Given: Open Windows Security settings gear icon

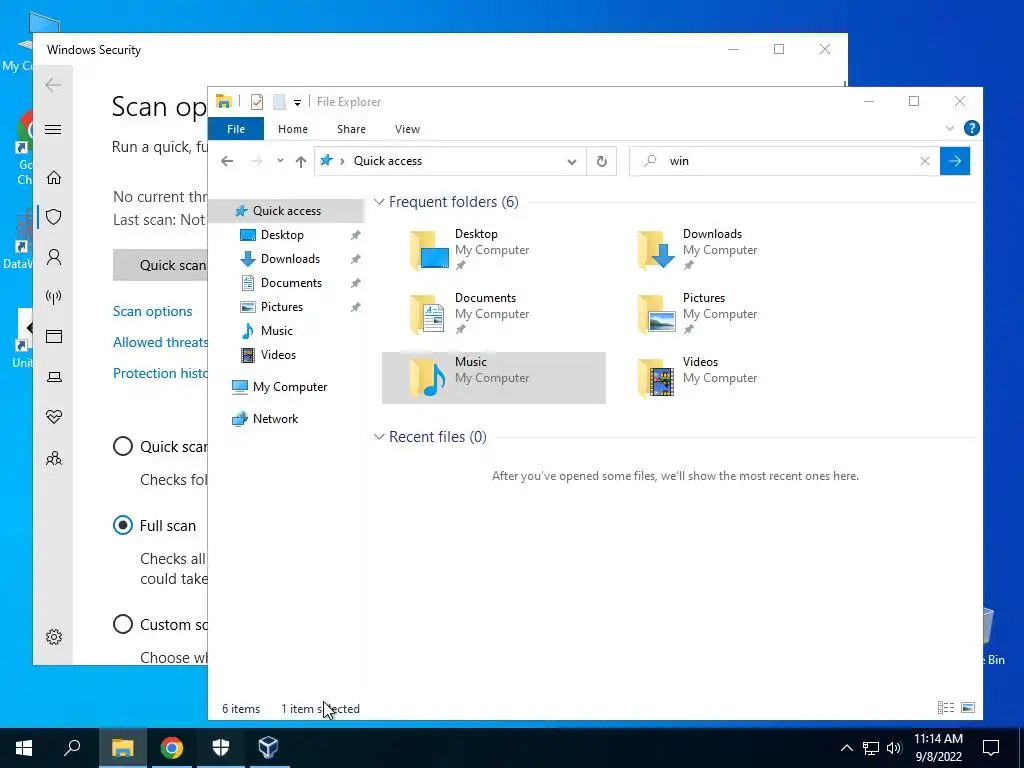Looking at the screenshot, I should [54, 637].
